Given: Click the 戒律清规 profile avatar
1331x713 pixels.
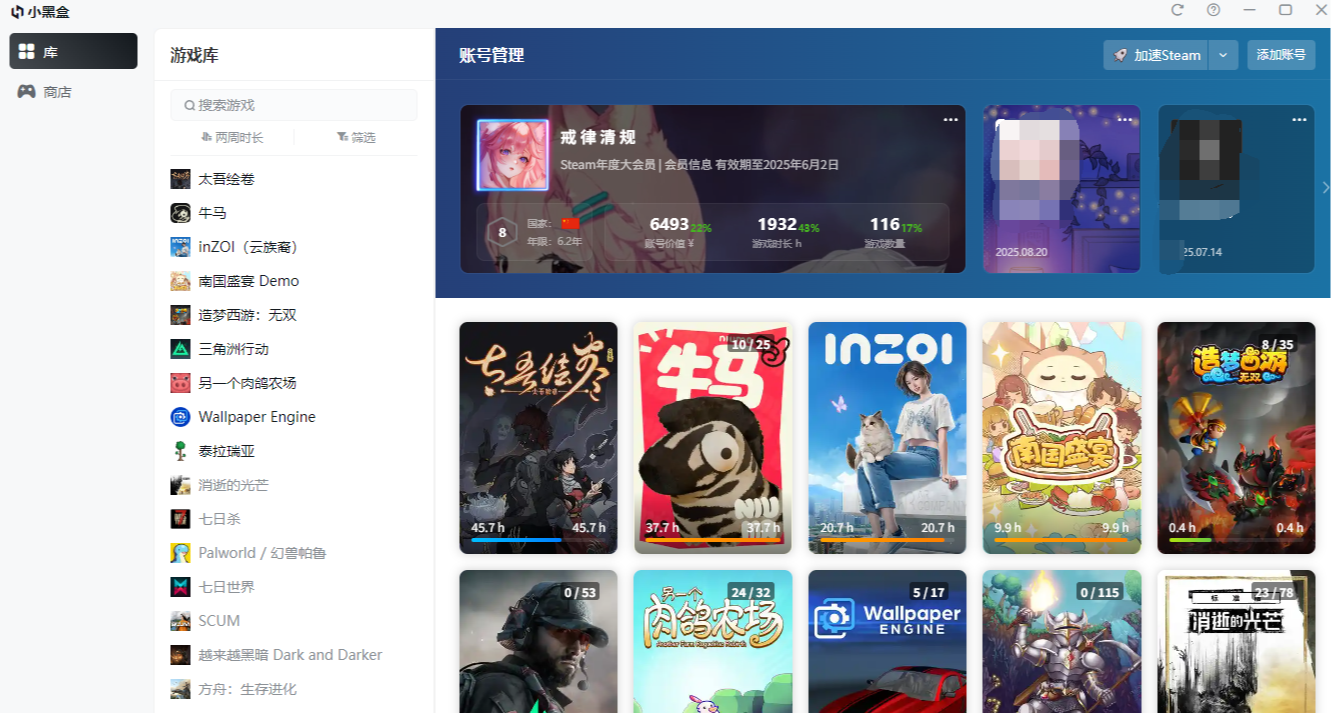Looking at the screenshot, I should coord(513,156).
